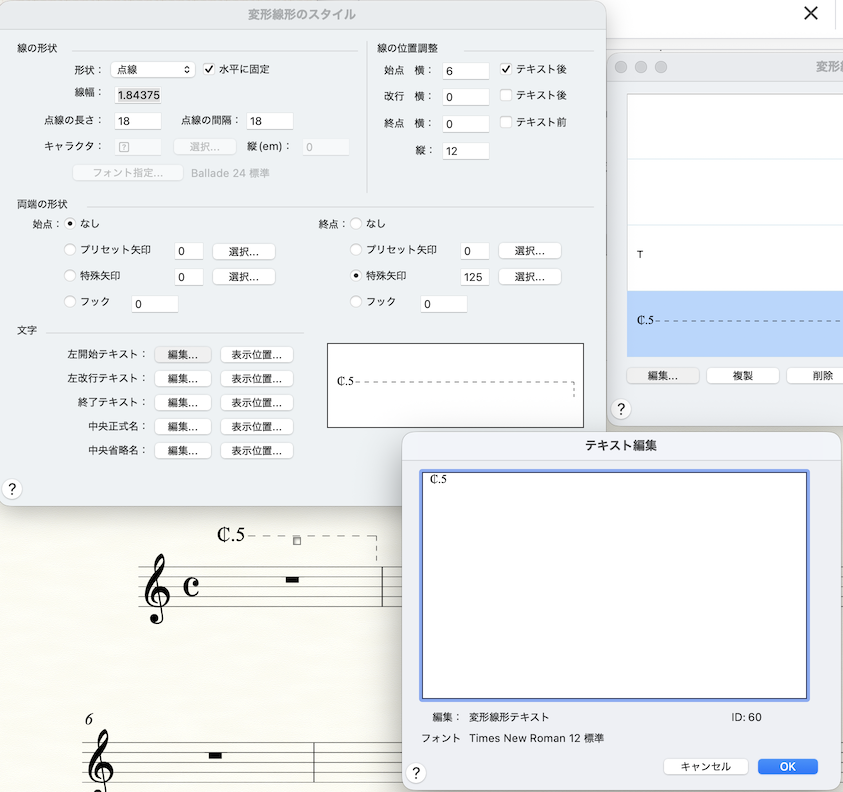This screenshot has width=843, height=792.
Task: Click the 点線の長さ input field
Action: pyautogui.click(x=138, y=121)
